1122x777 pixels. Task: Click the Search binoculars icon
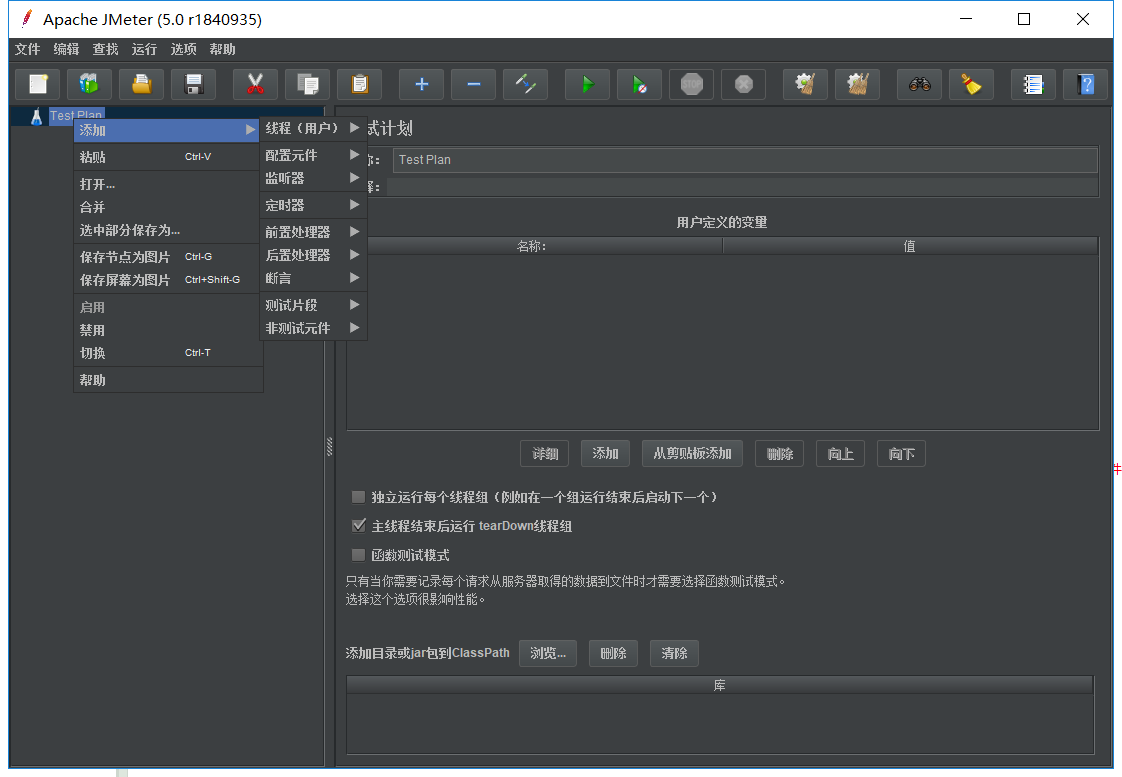[x=919, y=84]
